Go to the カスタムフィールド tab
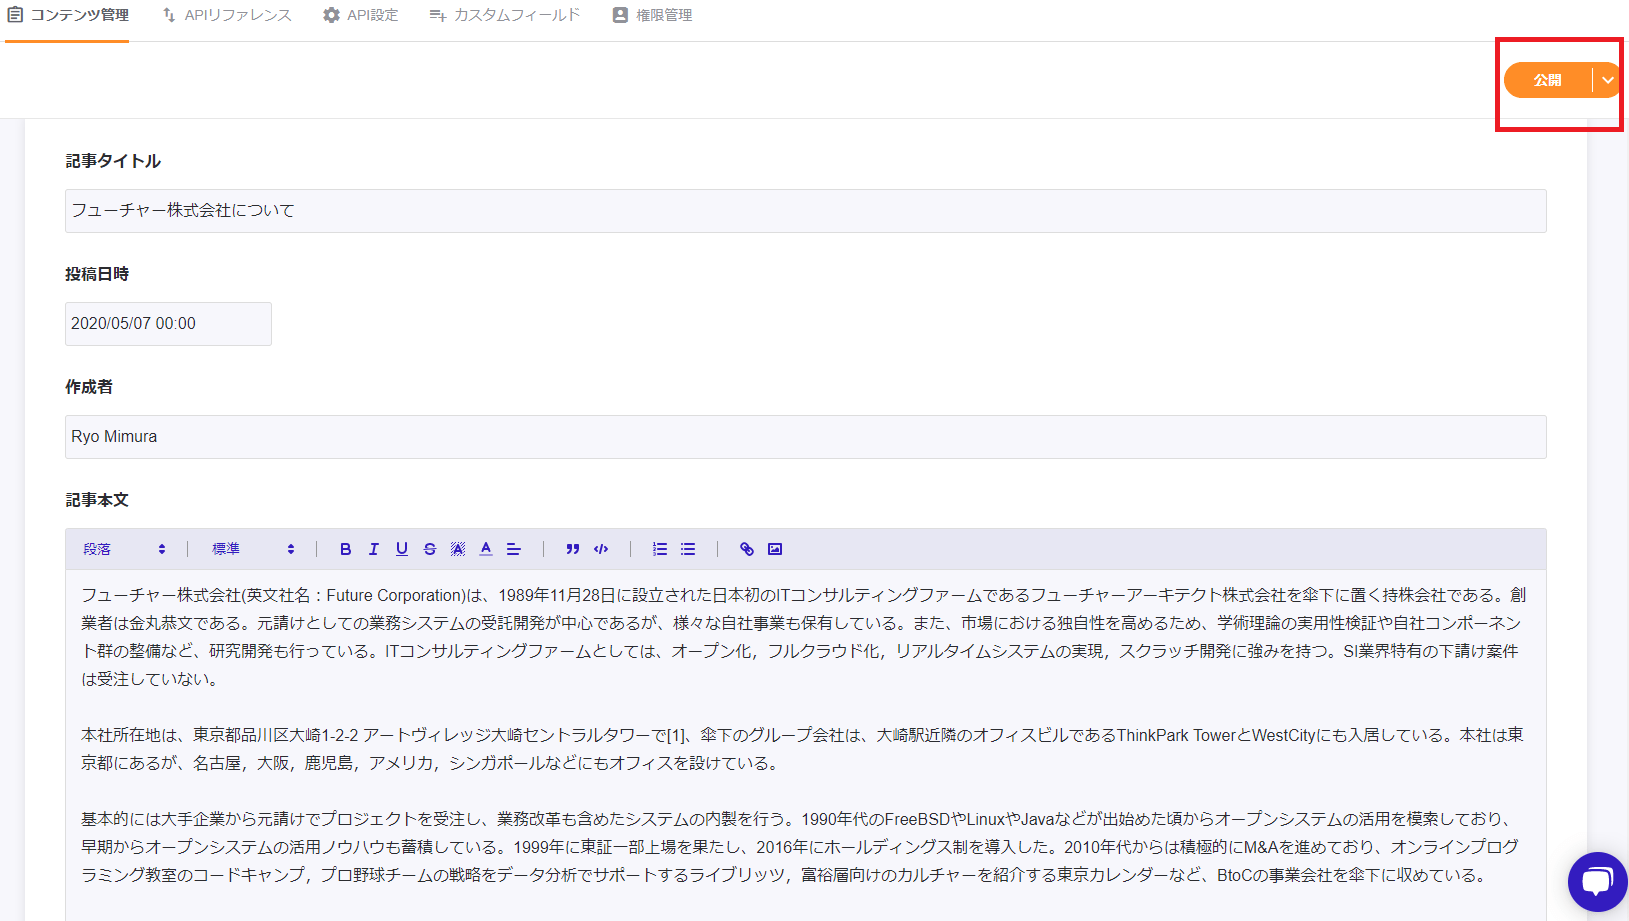The width and height of the screenshot is (1629, 921). tap(505, 15)
